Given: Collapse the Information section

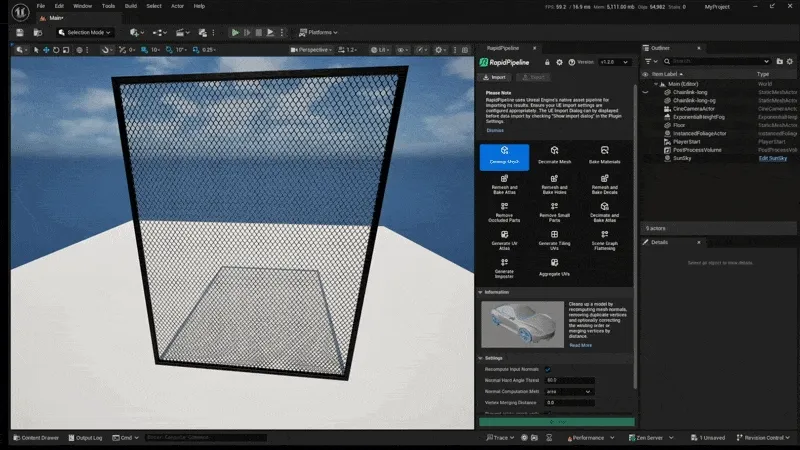Looking at the screenshot, I should tap(480, 292).
